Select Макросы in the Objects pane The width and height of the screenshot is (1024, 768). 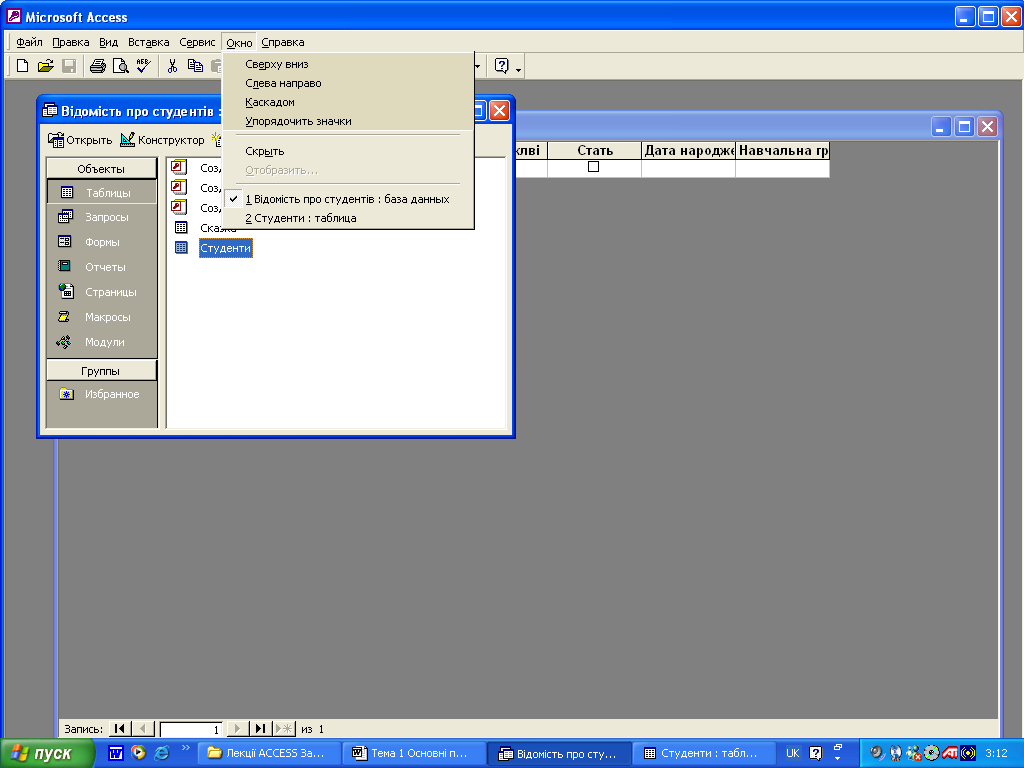(x=102, y=317)
